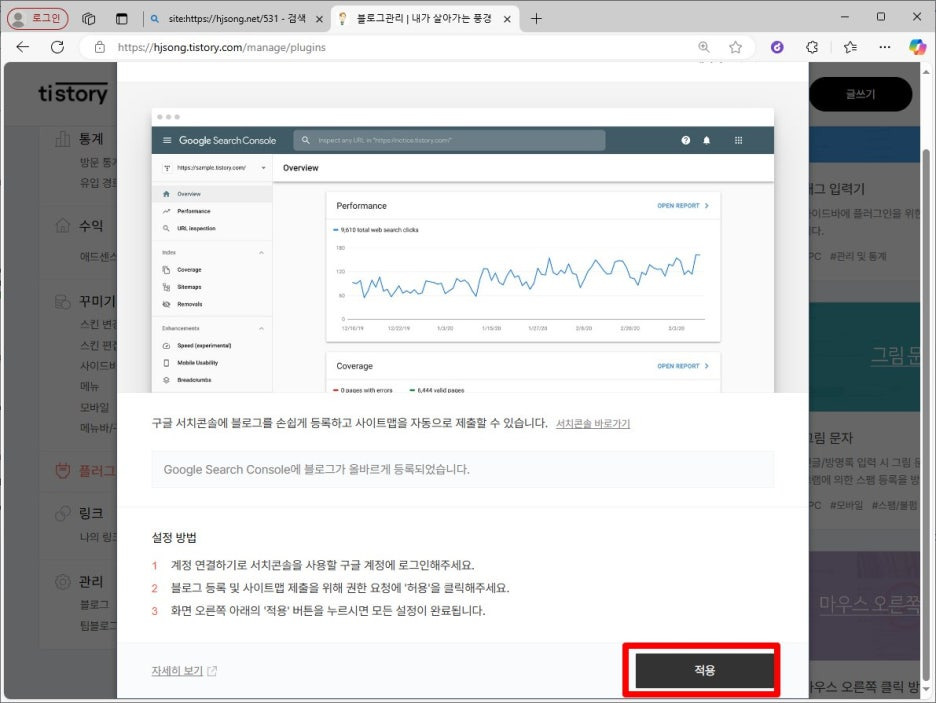Viewport: 936px width, 703px height.
Task: Open the 꾸미기 sidebar menu
Action: click(x=97, y=301)
